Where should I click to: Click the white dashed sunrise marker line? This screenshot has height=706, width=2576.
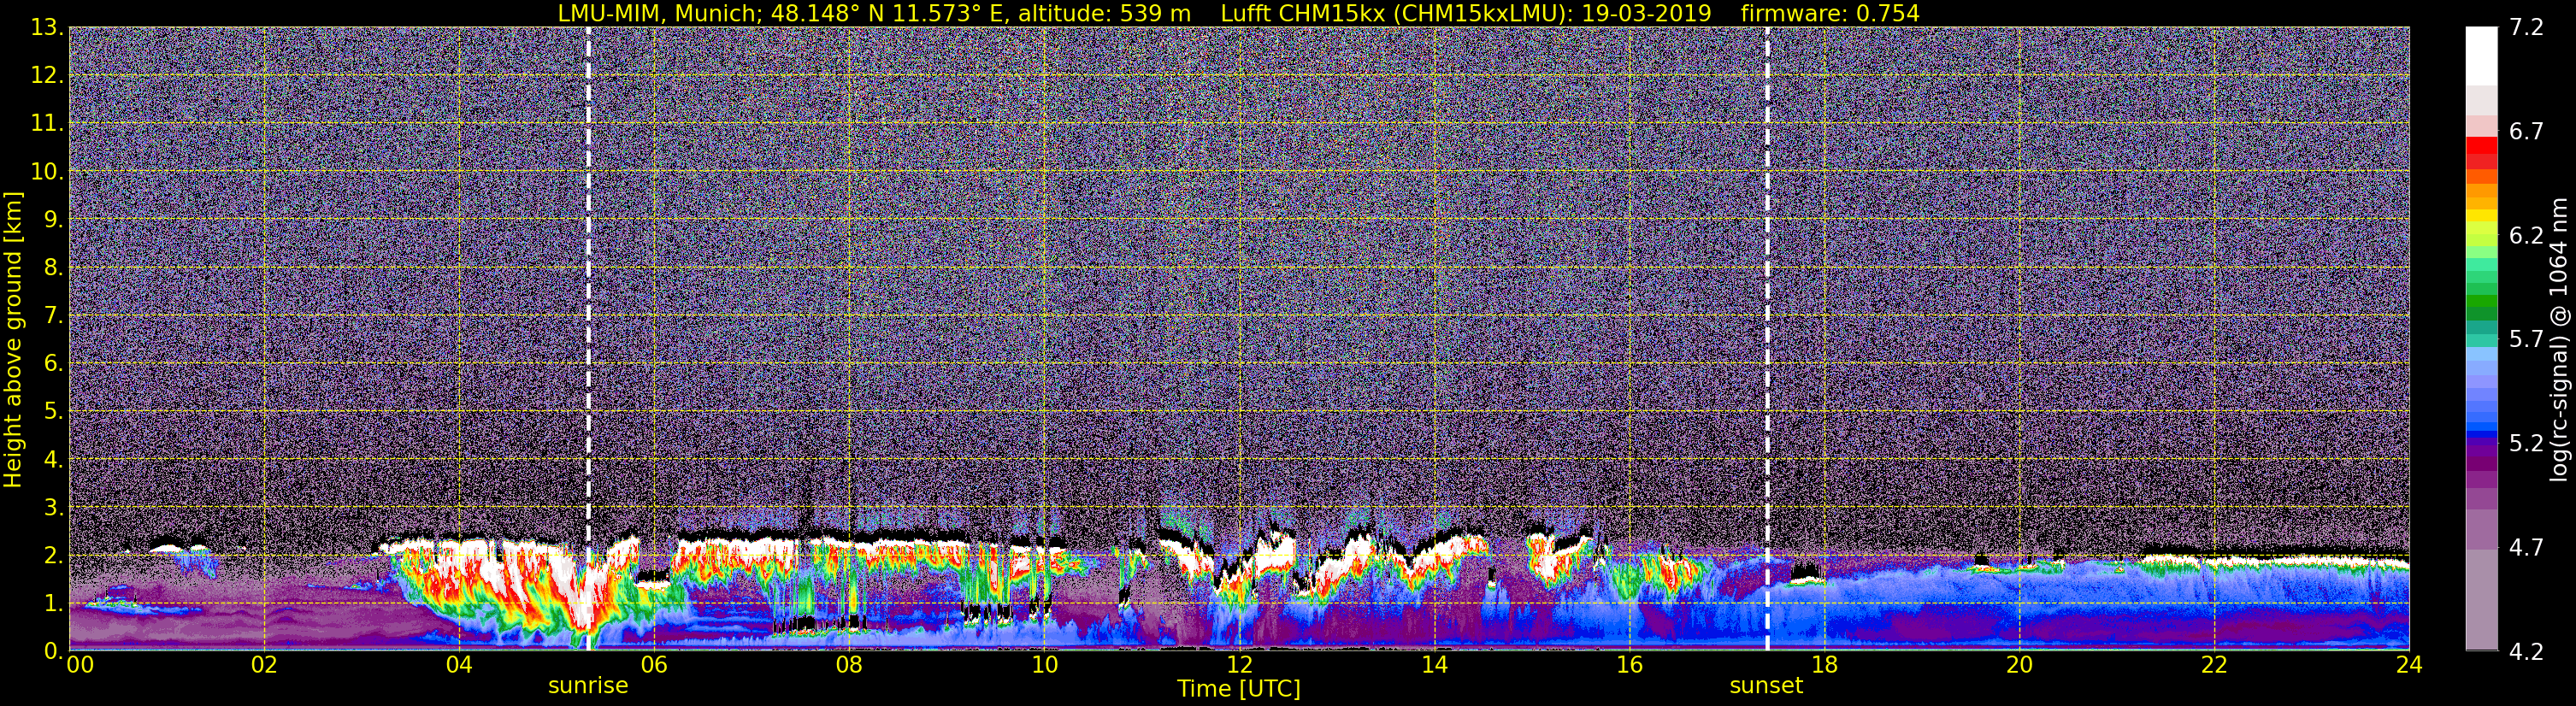[588, 338]
